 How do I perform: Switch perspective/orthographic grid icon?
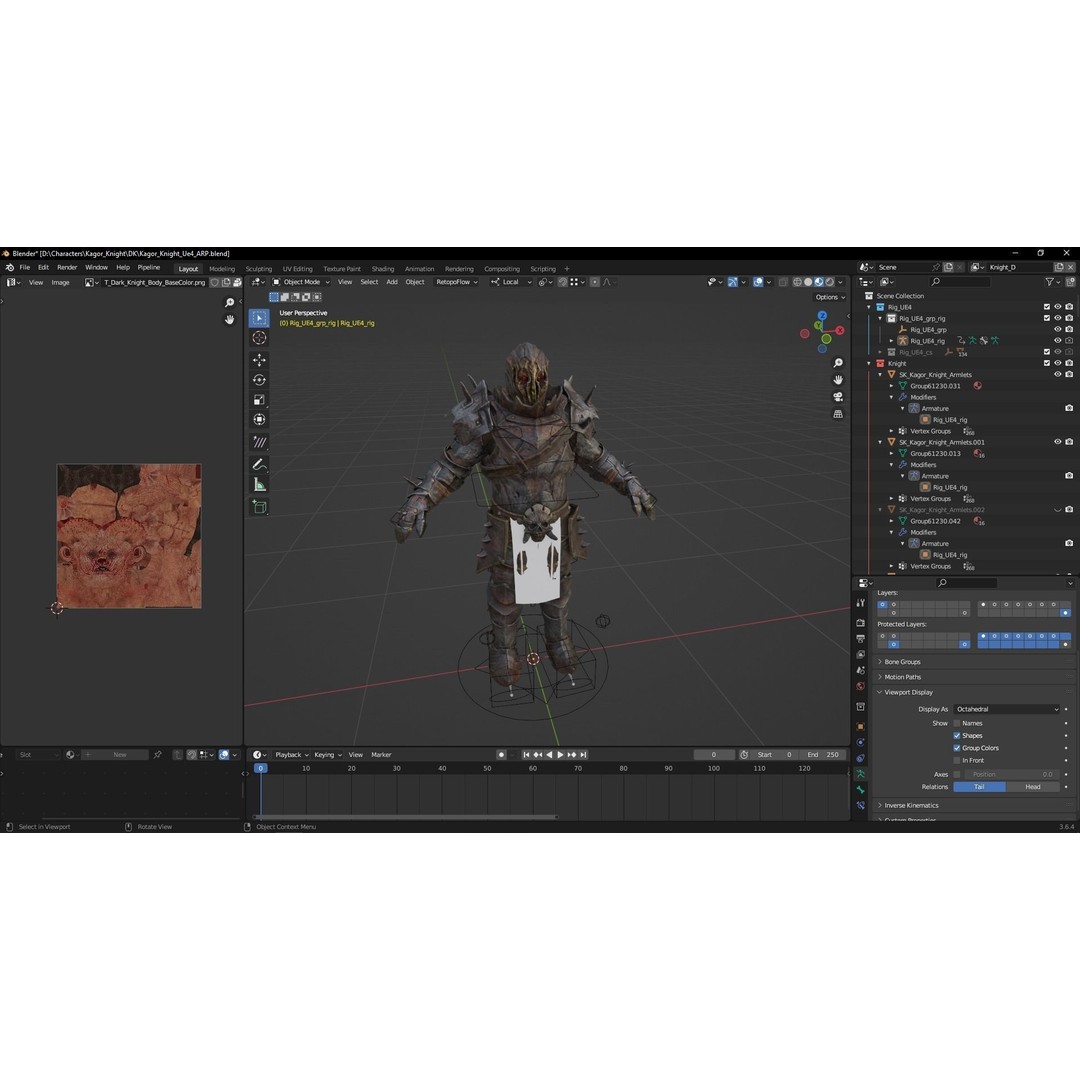[838, 414]
